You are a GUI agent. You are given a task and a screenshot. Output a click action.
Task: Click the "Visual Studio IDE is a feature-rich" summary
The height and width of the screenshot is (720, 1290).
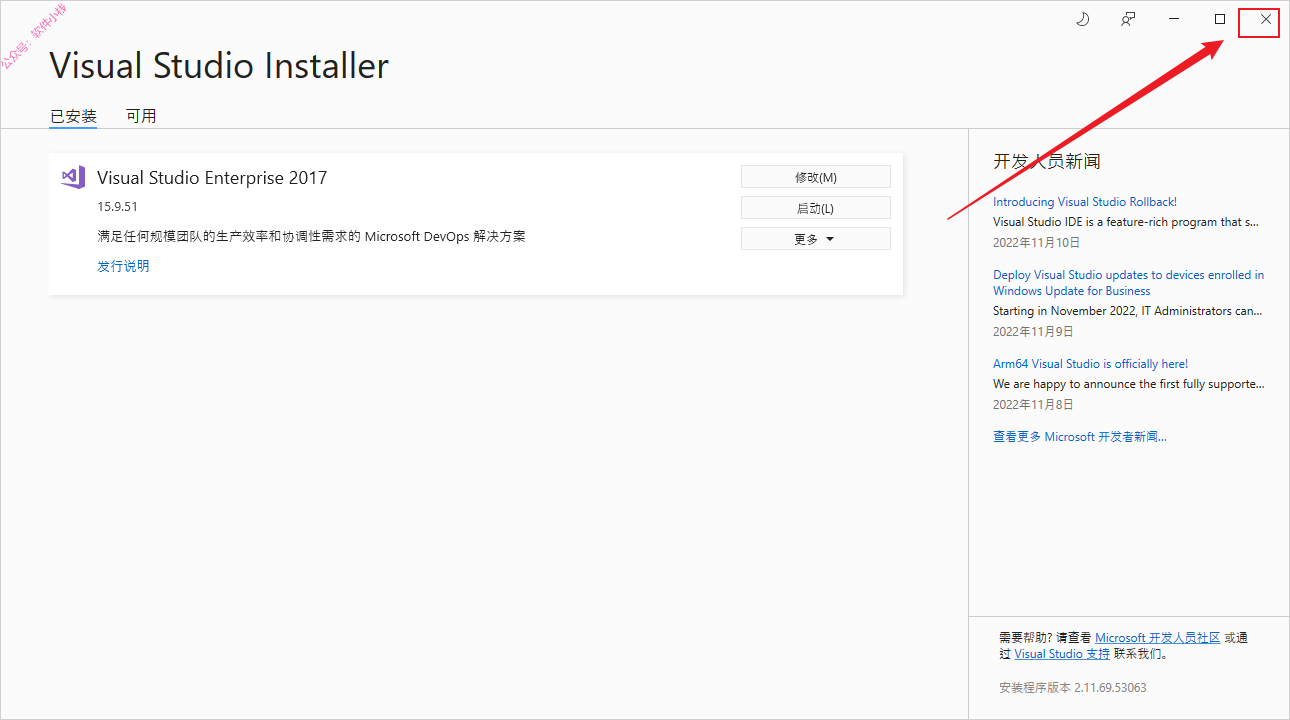coord(1126,222)
